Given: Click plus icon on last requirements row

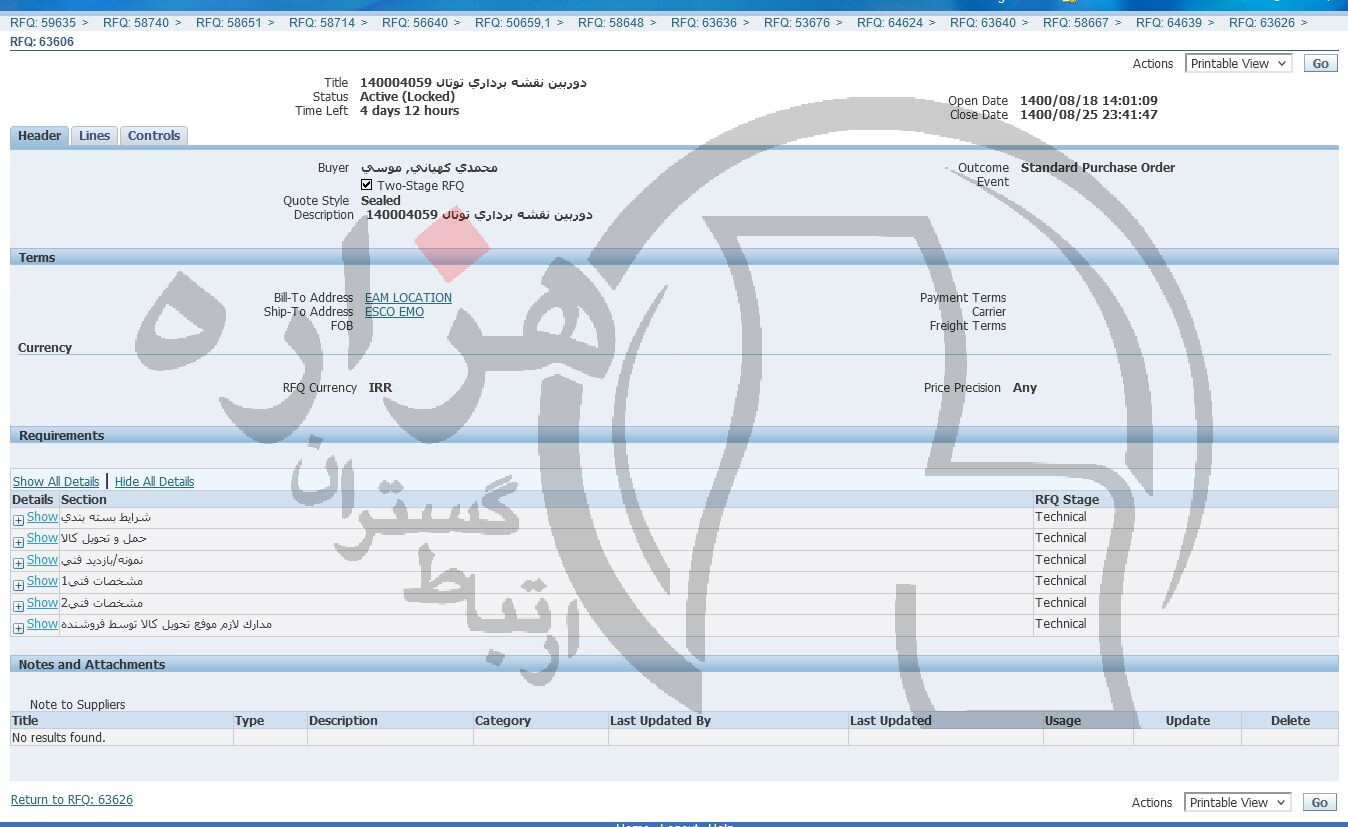Looking at the screenshot, I should tap(18, 627).
